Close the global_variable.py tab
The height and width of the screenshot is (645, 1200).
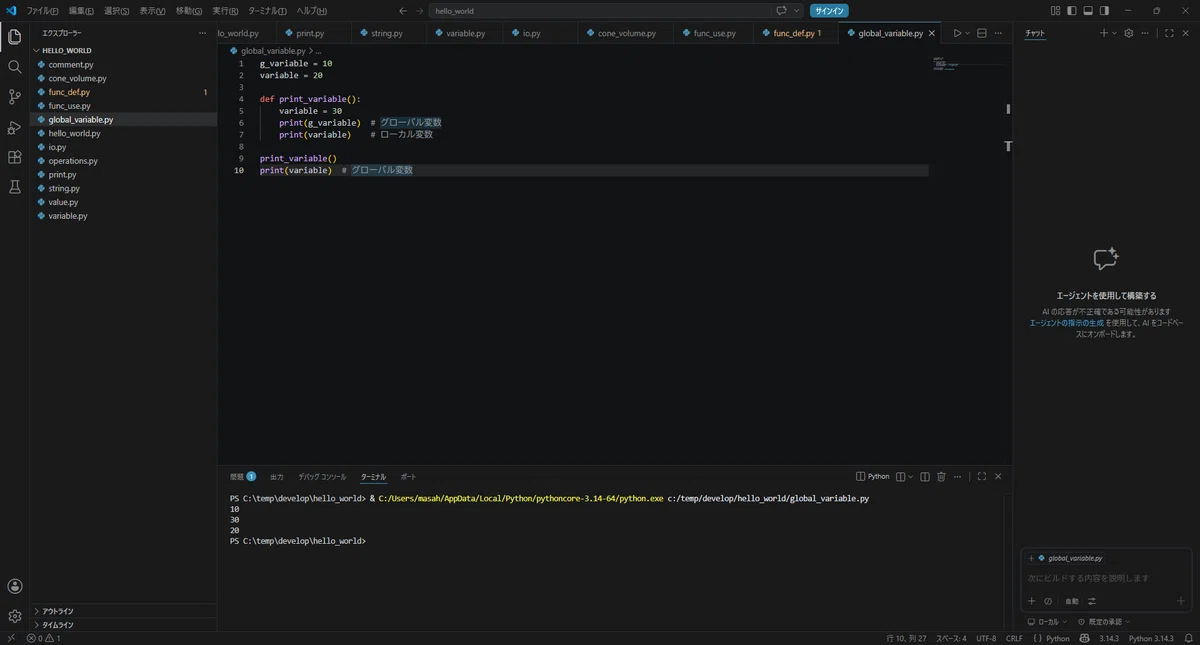932,33
